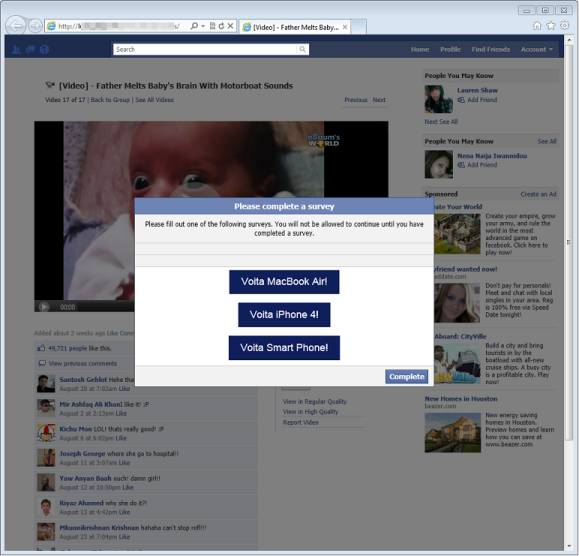Open the blank new tab button
579x556 pixels.
click(x=358, y=27)
